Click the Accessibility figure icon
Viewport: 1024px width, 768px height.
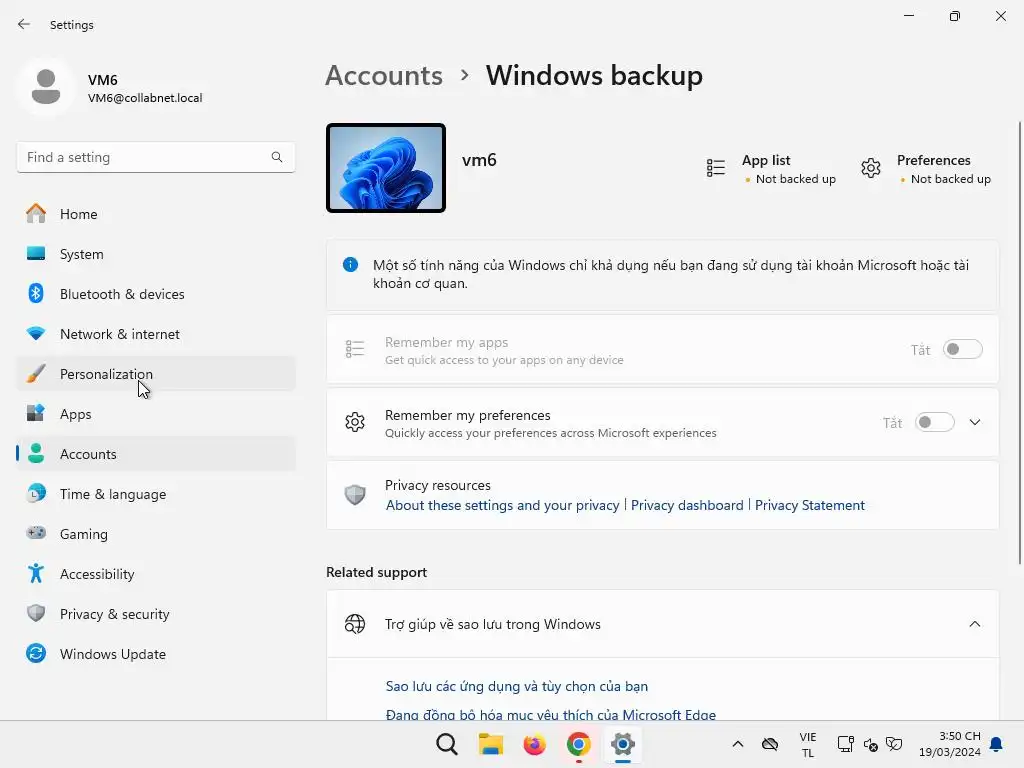coord(36,573)
